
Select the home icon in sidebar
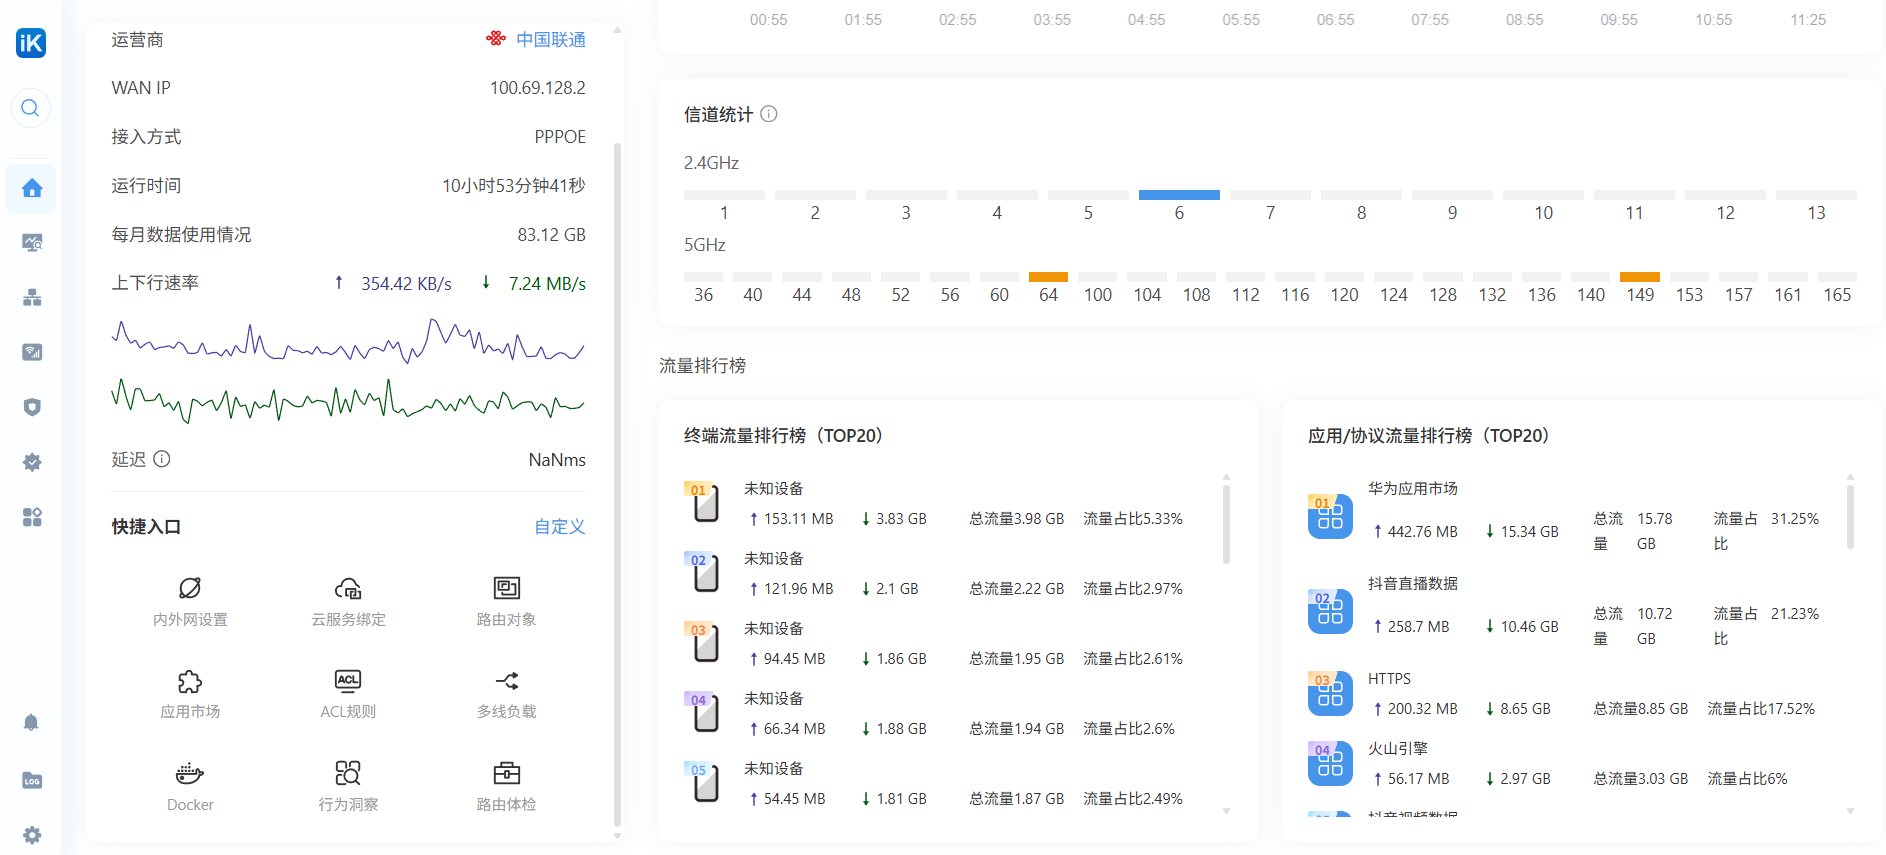pos(32,188)
